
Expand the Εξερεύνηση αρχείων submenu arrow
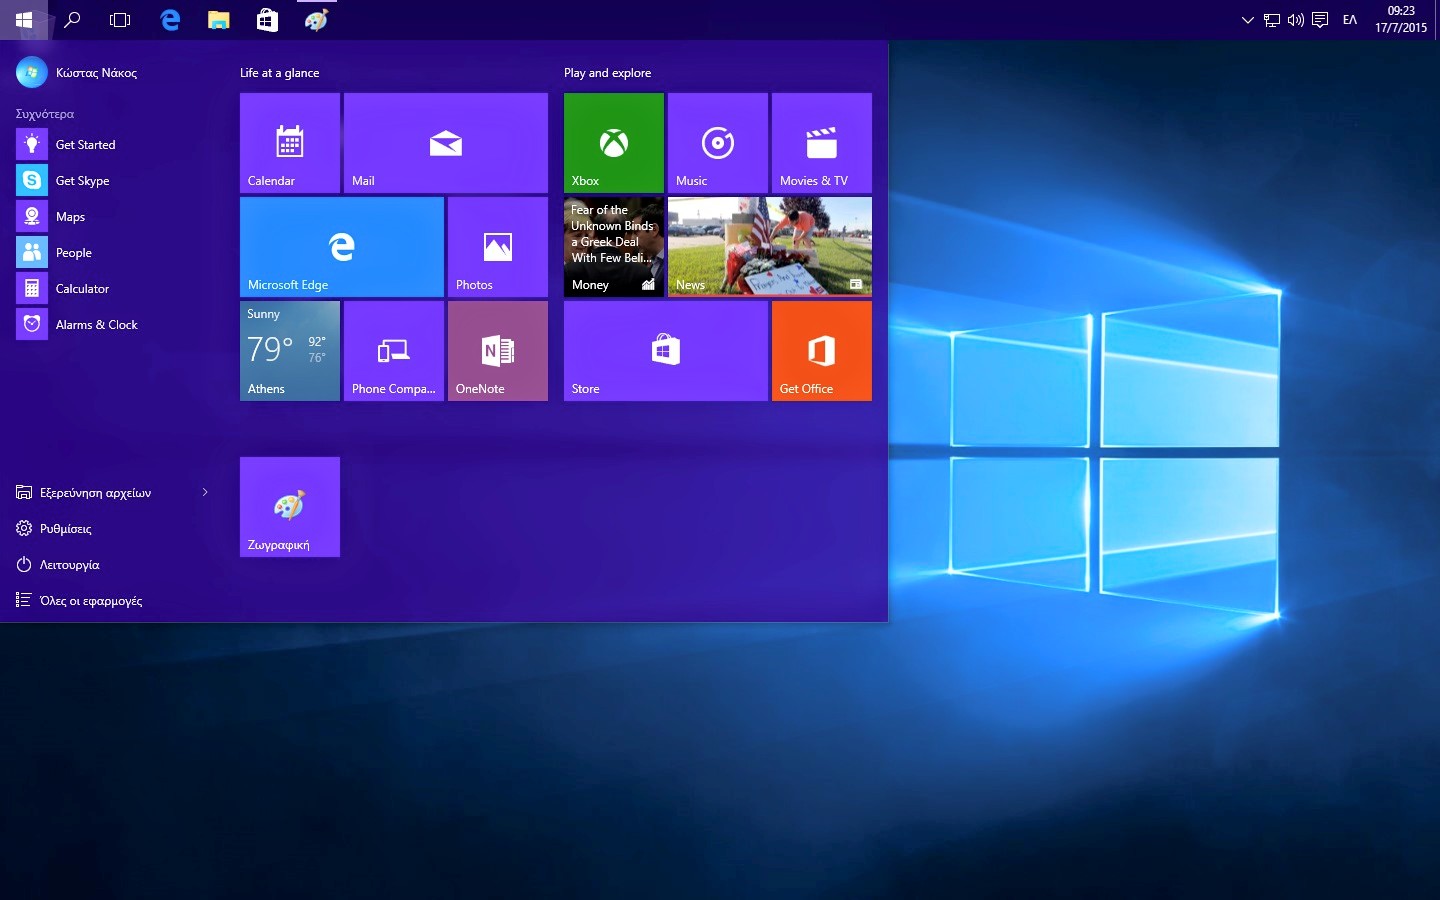point(205,492)
